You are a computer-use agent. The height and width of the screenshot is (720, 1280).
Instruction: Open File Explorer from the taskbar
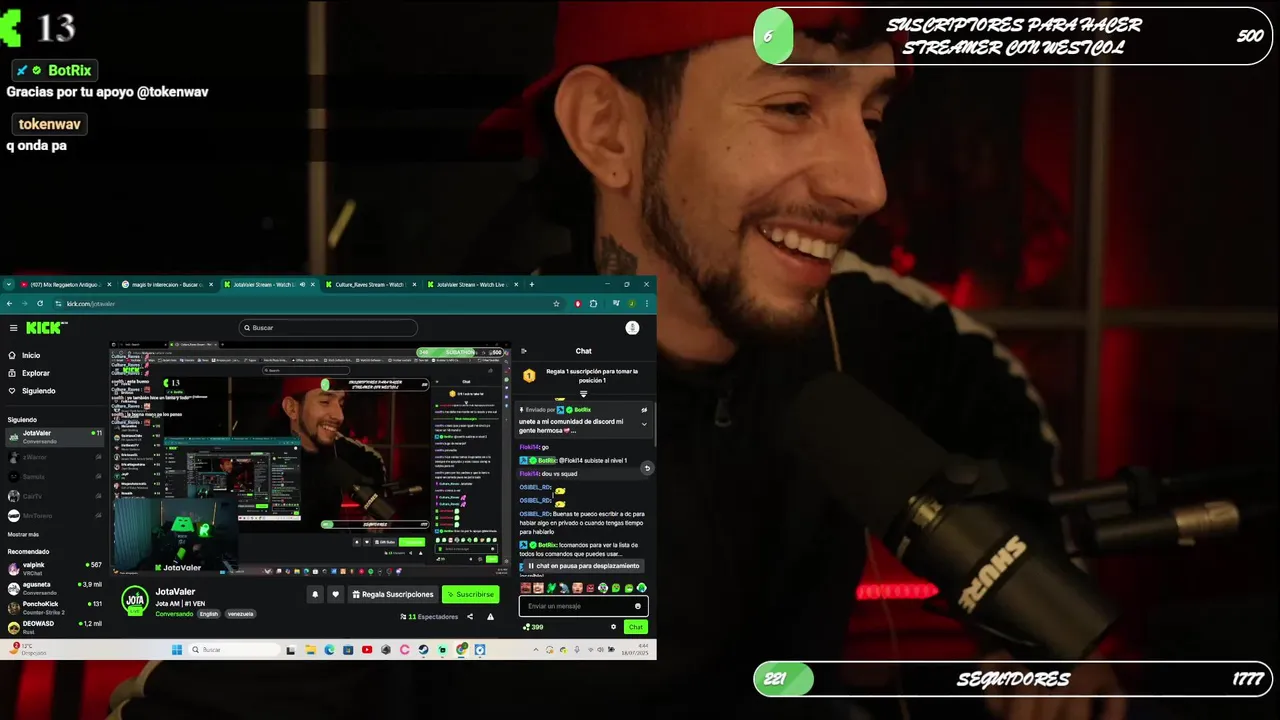point(310,650)
